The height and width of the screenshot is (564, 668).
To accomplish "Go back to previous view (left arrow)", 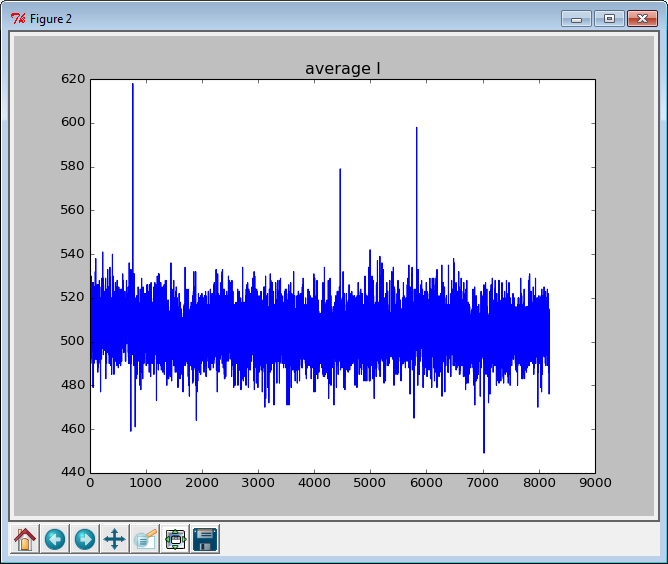I will coord(55,539).
